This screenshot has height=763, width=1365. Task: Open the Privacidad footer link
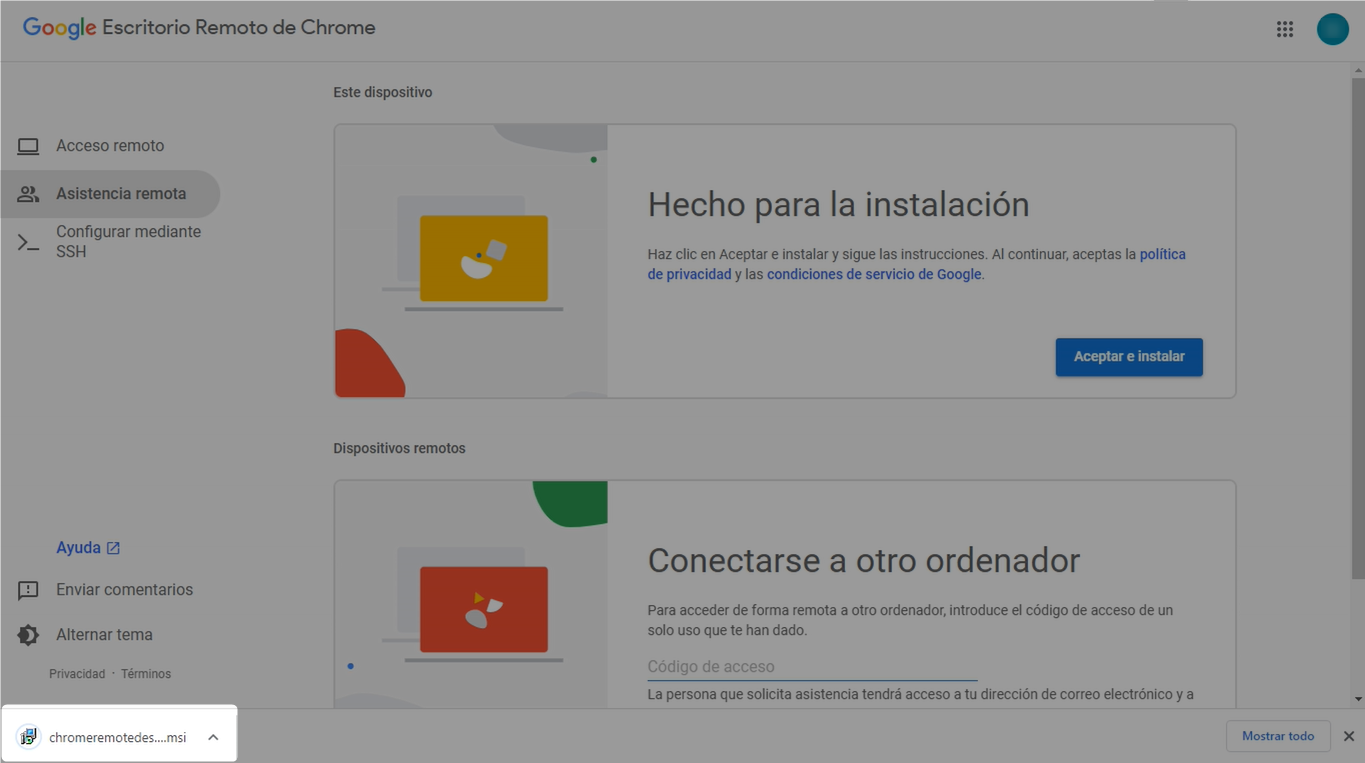77,674
